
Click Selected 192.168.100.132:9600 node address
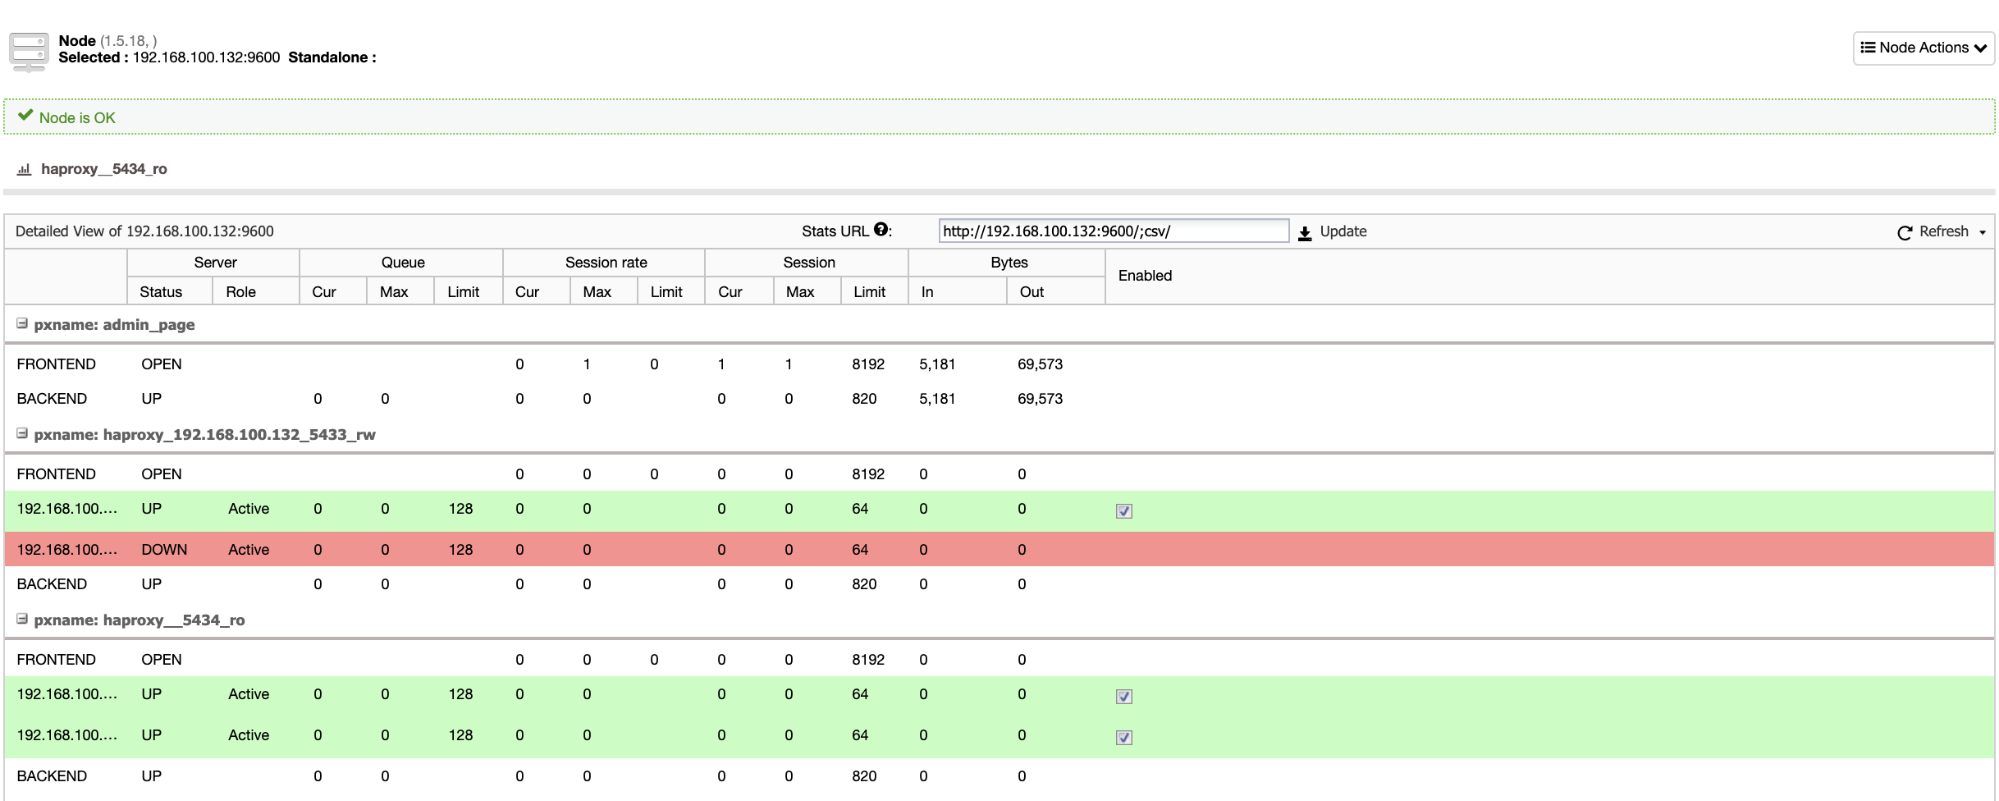(206, 58)
